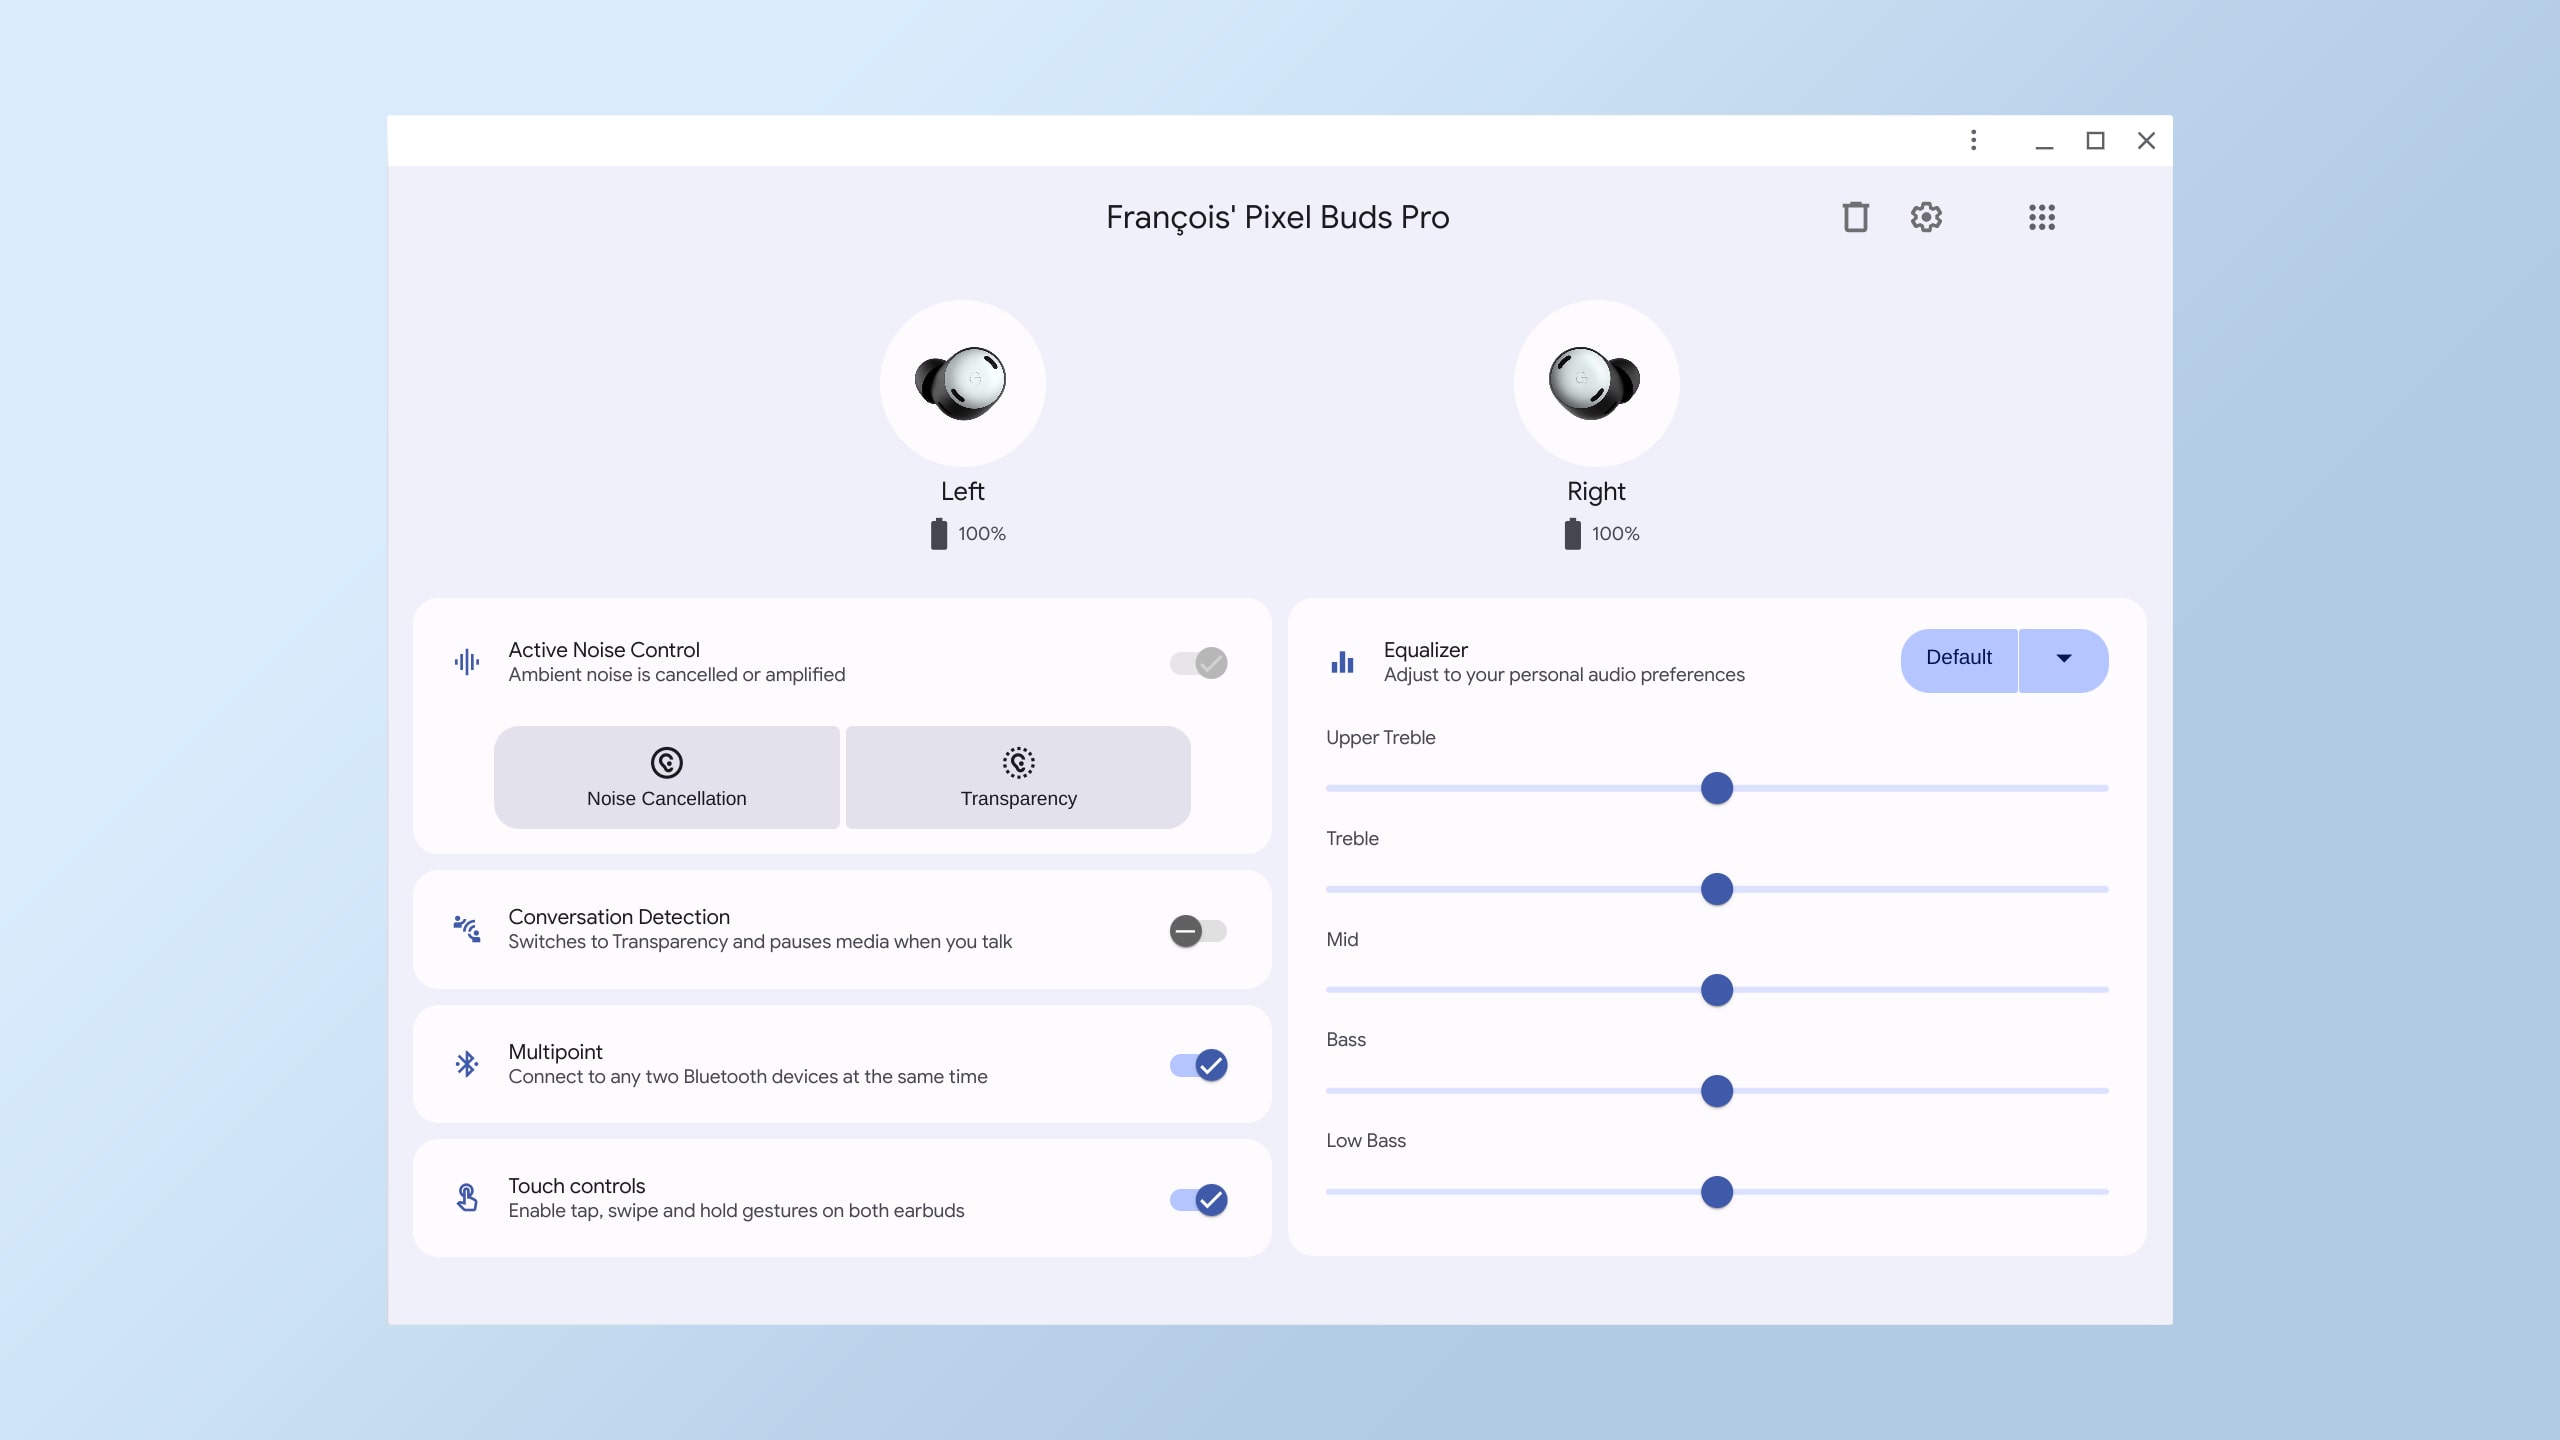Viewport: 2560px width, 1440px height.
Task: Disable Touch controls toggle
Action: pyautogui.click(x=1197, y=1197)
